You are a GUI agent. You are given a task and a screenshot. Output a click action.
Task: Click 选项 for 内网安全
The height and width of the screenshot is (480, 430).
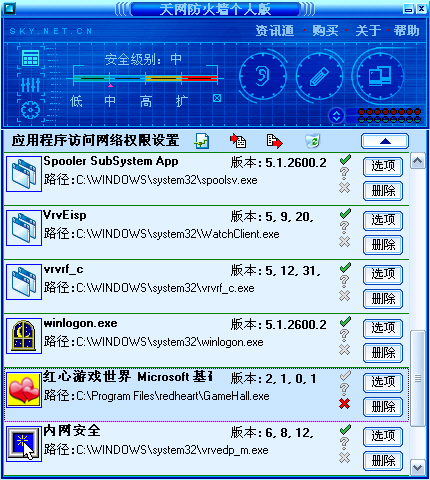(x=383, y=436)
